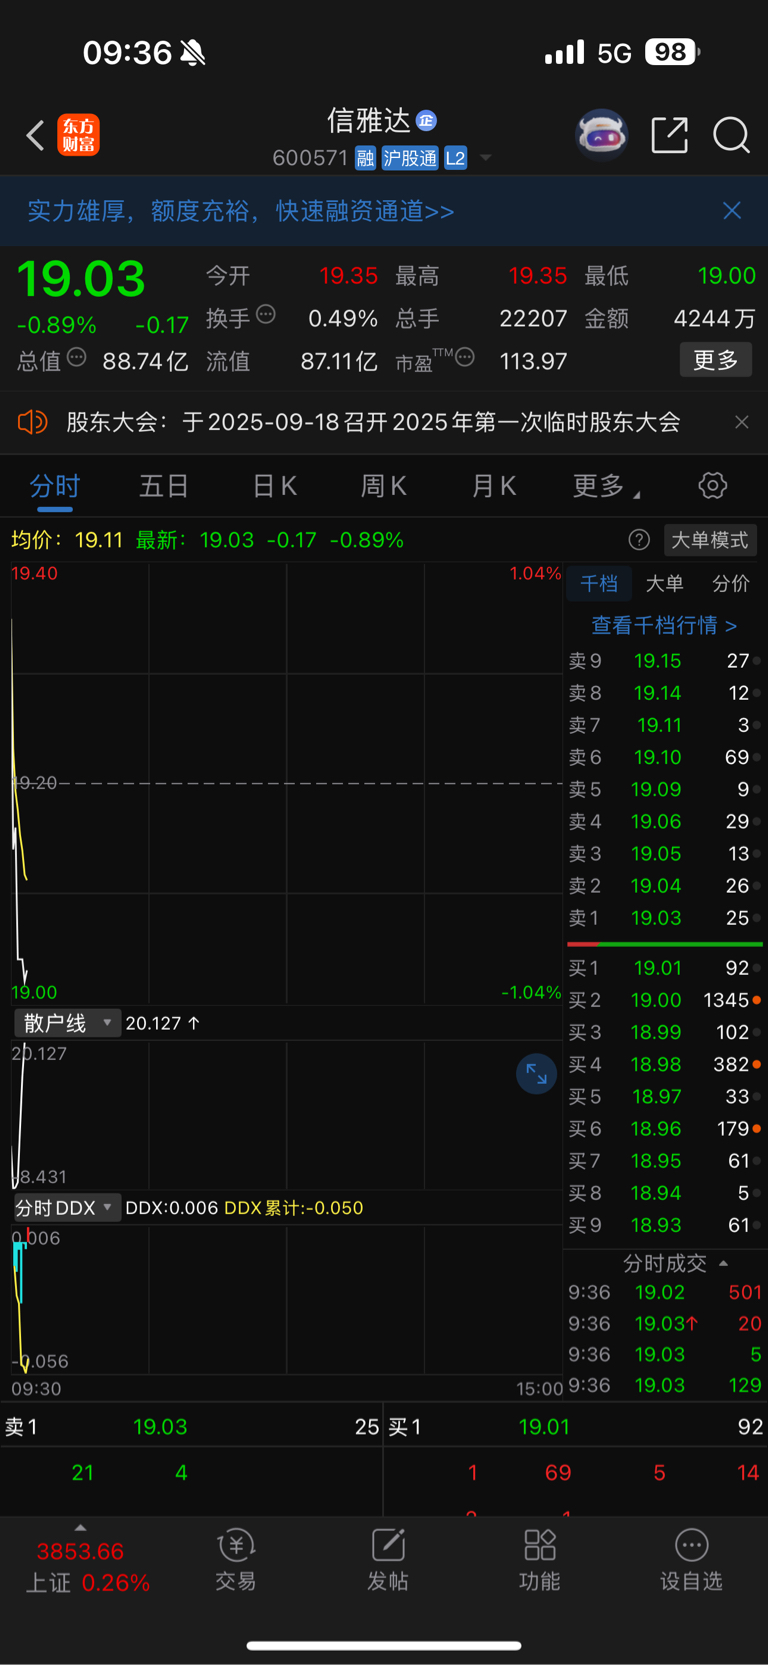This screenshot has width=768, height=1665.
Task: Tap the bottom 卖1 19.03 queue header
Action: 192,1427
